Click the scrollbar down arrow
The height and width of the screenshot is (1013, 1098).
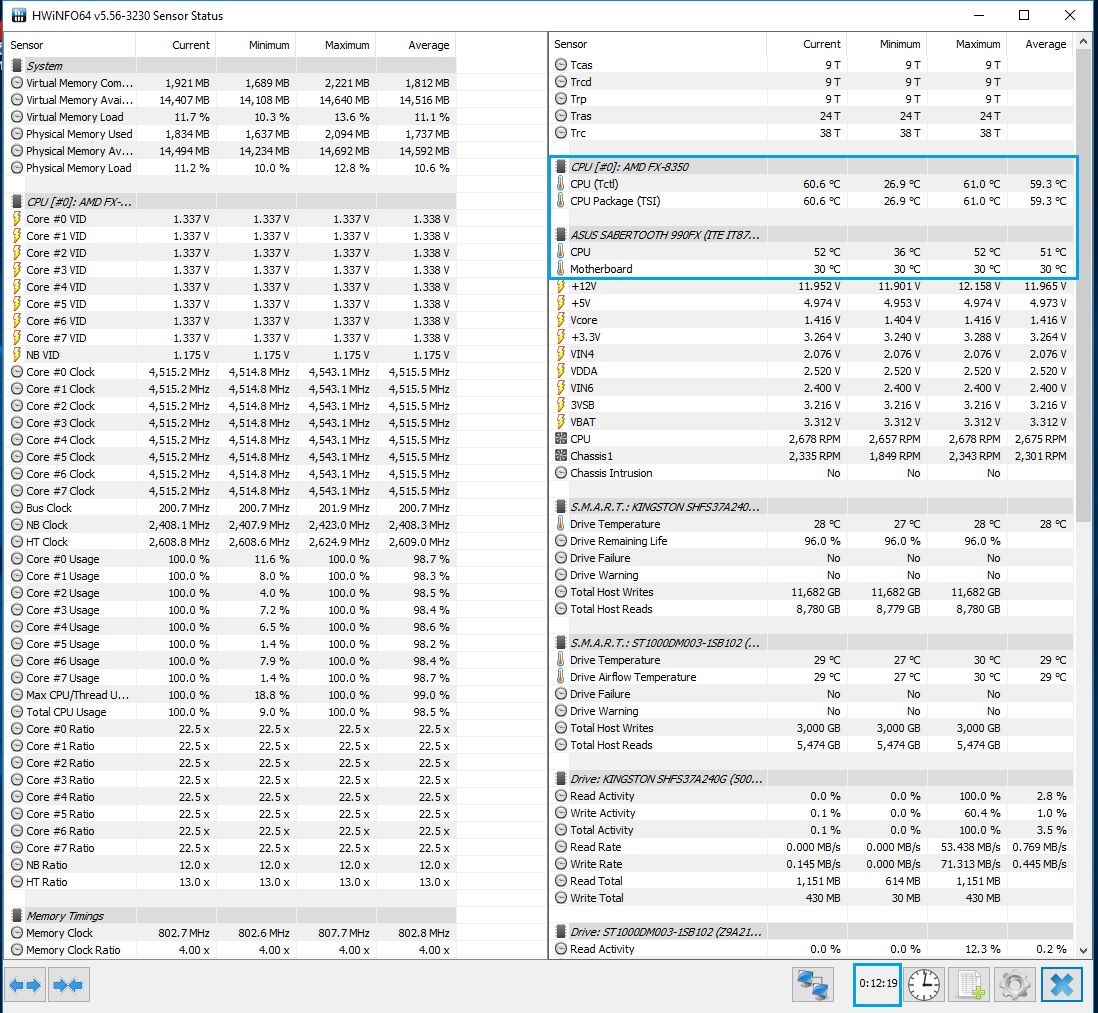click(x=1084, y=950)
